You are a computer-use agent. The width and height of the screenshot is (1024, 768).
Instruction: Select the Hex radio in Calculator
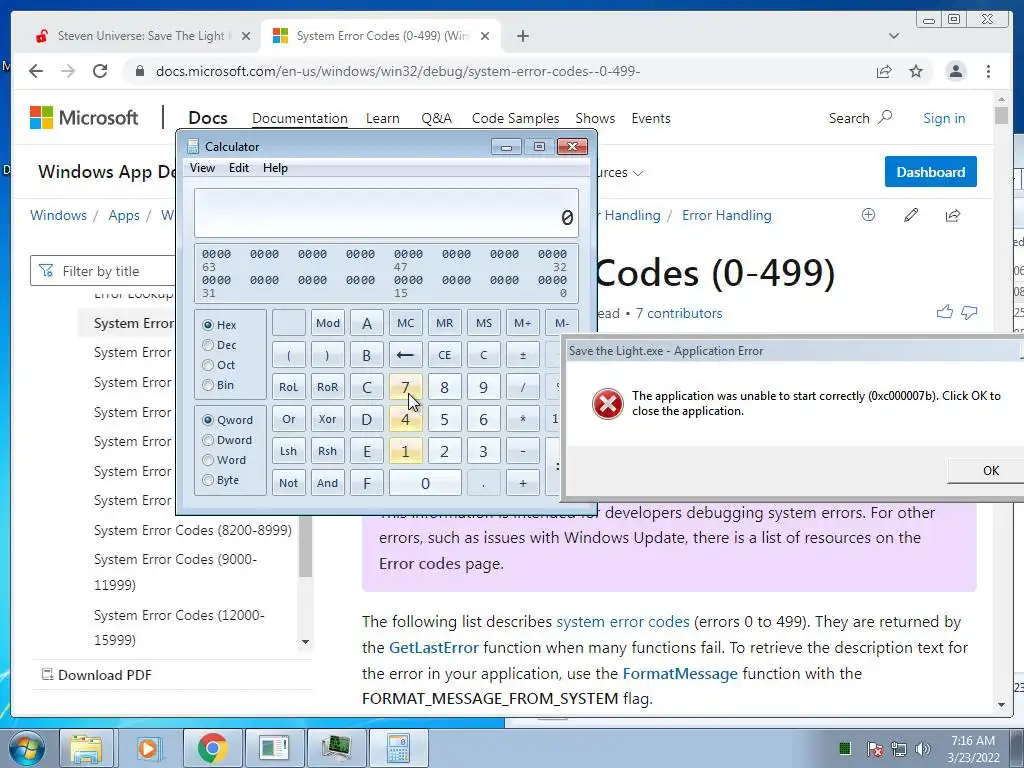pos(208,325)
